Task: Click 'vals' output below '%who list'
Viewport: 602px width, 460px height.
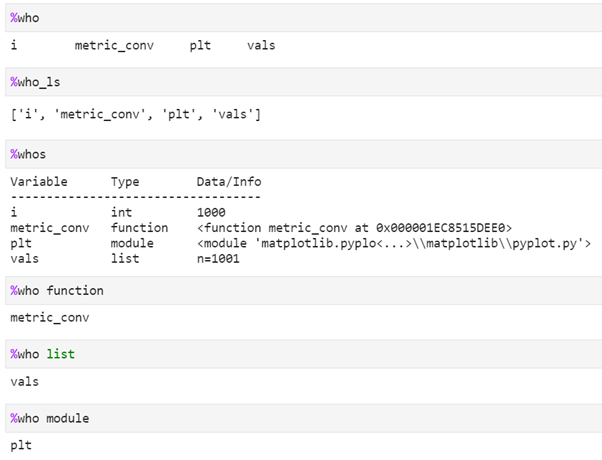Action: pos(25,381)
